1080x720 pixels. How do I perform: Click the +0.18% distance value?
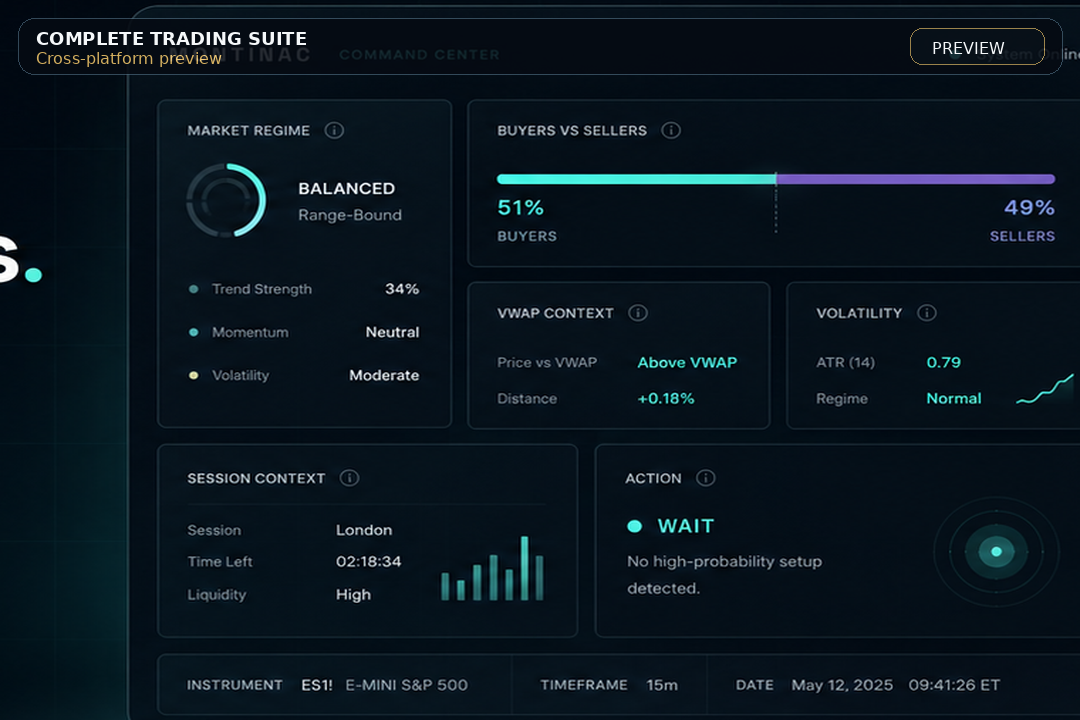point(666,398)
